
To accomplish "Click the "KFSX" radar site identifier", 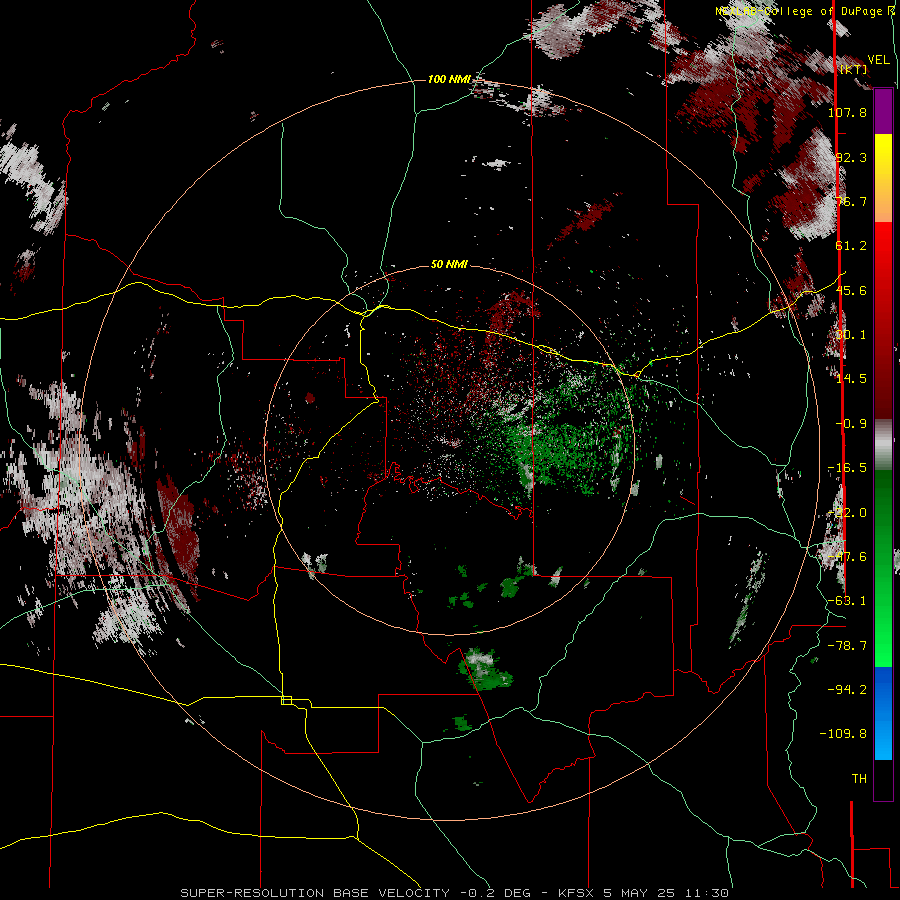I will [x=576, y=893].
